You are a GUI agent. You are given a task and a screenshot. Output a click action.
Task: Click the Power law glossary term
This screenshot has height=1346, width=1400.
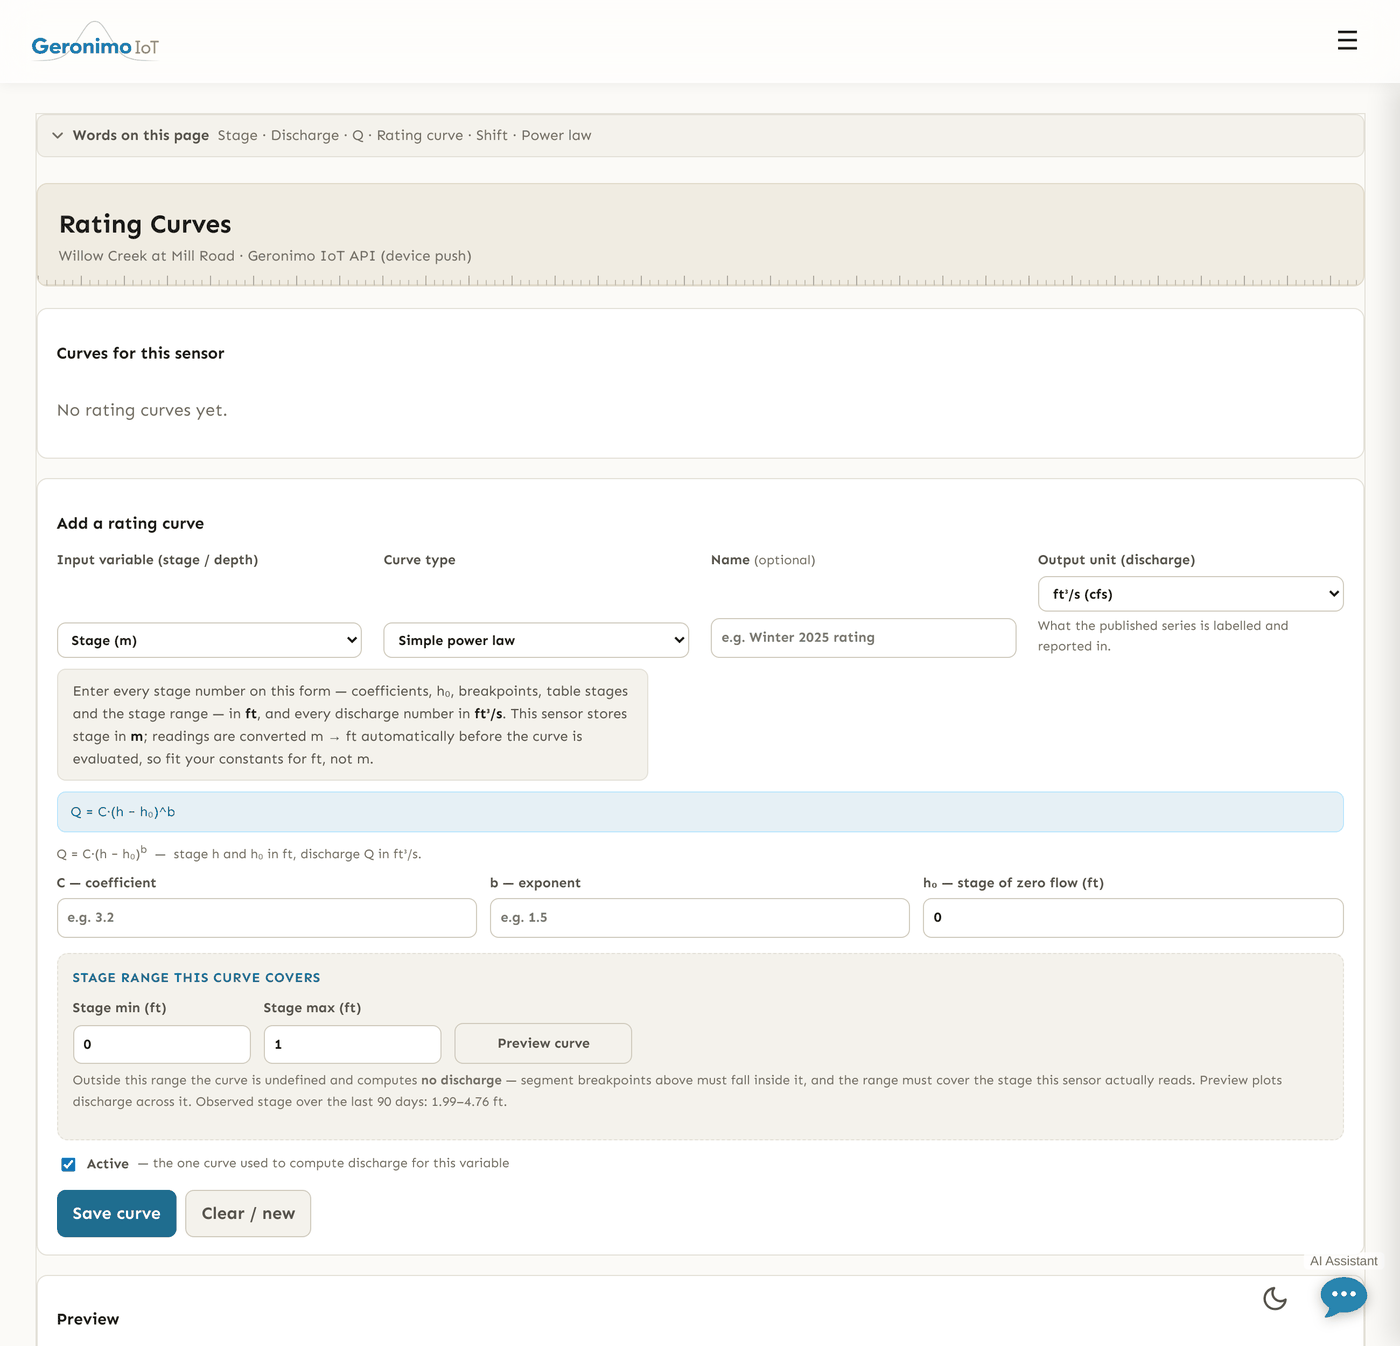[556, 136]
